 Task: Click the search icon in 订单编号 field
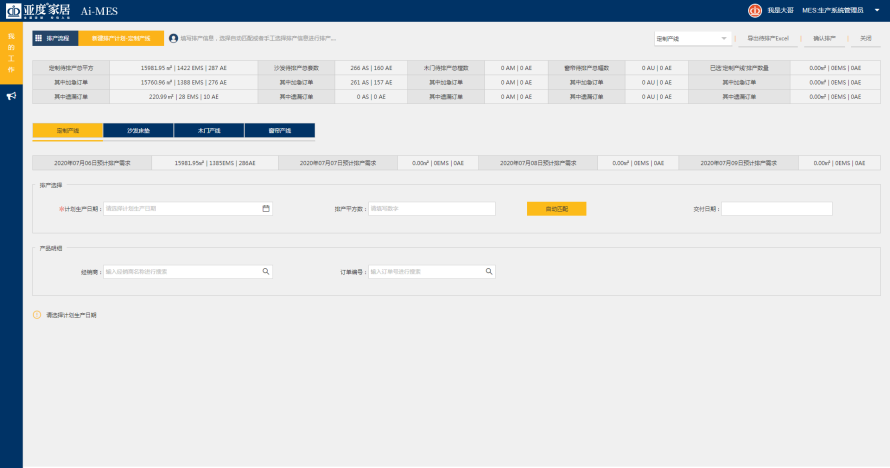tap(489, 271)
